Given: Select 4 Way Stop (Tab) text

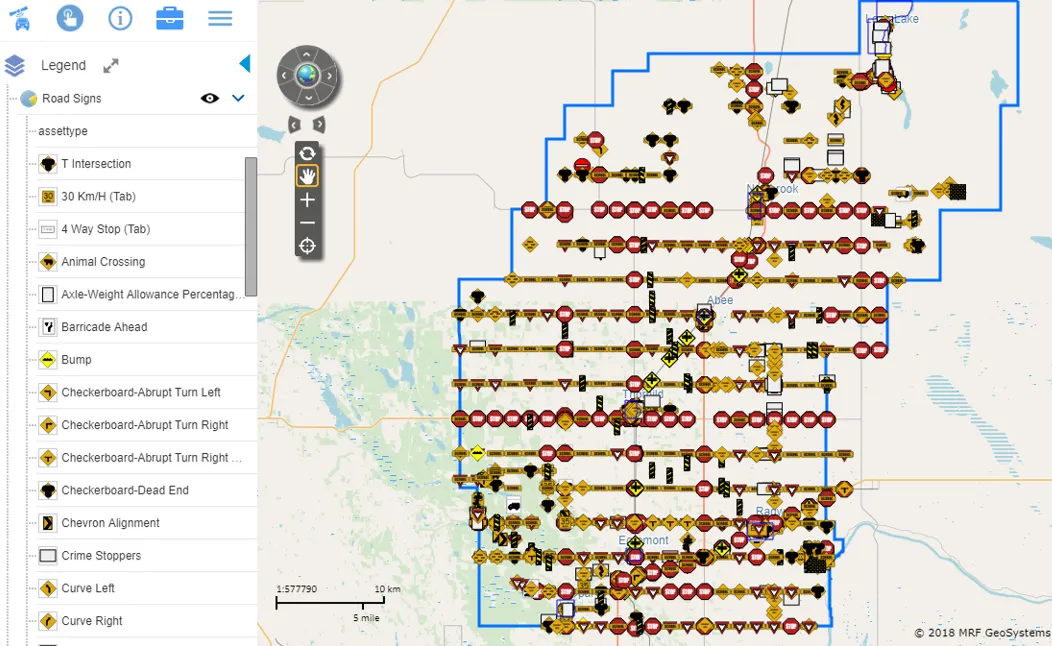Looking at the screenshot, I should tap(106, 229).
